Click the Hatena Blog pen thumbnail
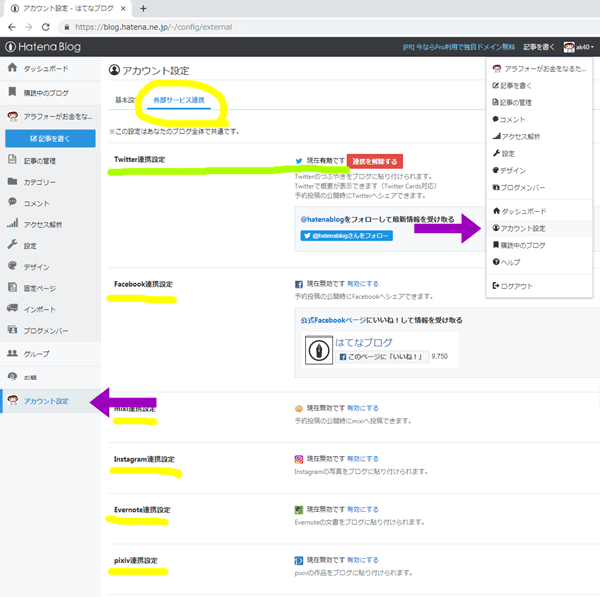The height and width of the screenshot is (597, 600). 319,350
